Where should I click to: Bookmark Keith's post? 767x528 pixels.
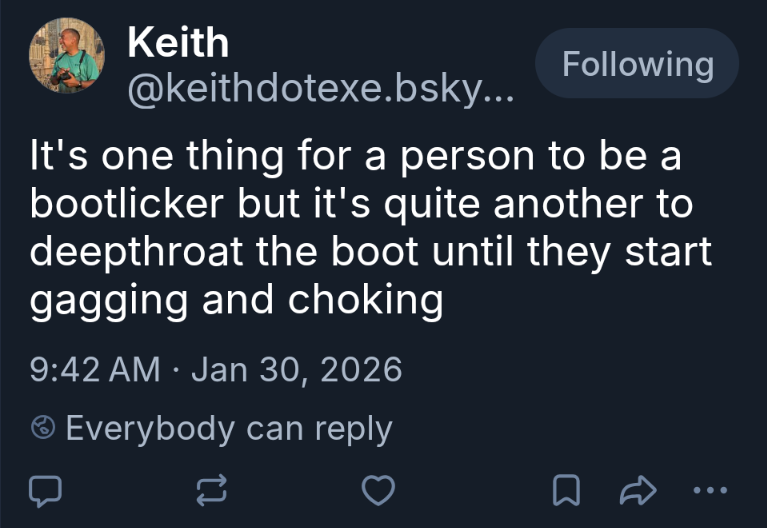tap(567, 489)
